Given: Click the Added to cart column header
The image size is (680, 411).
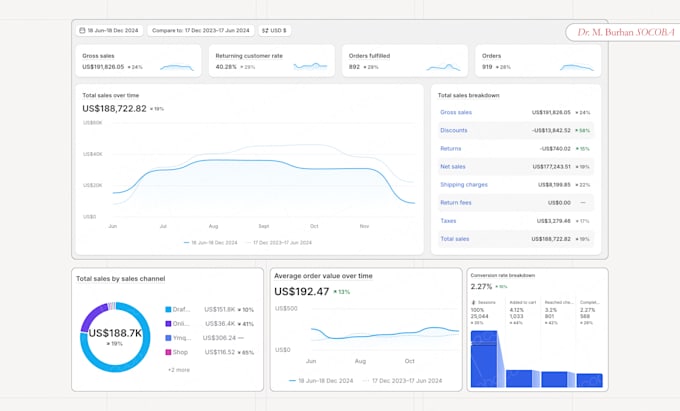Looking at the screenshot, I should point(523,302).
